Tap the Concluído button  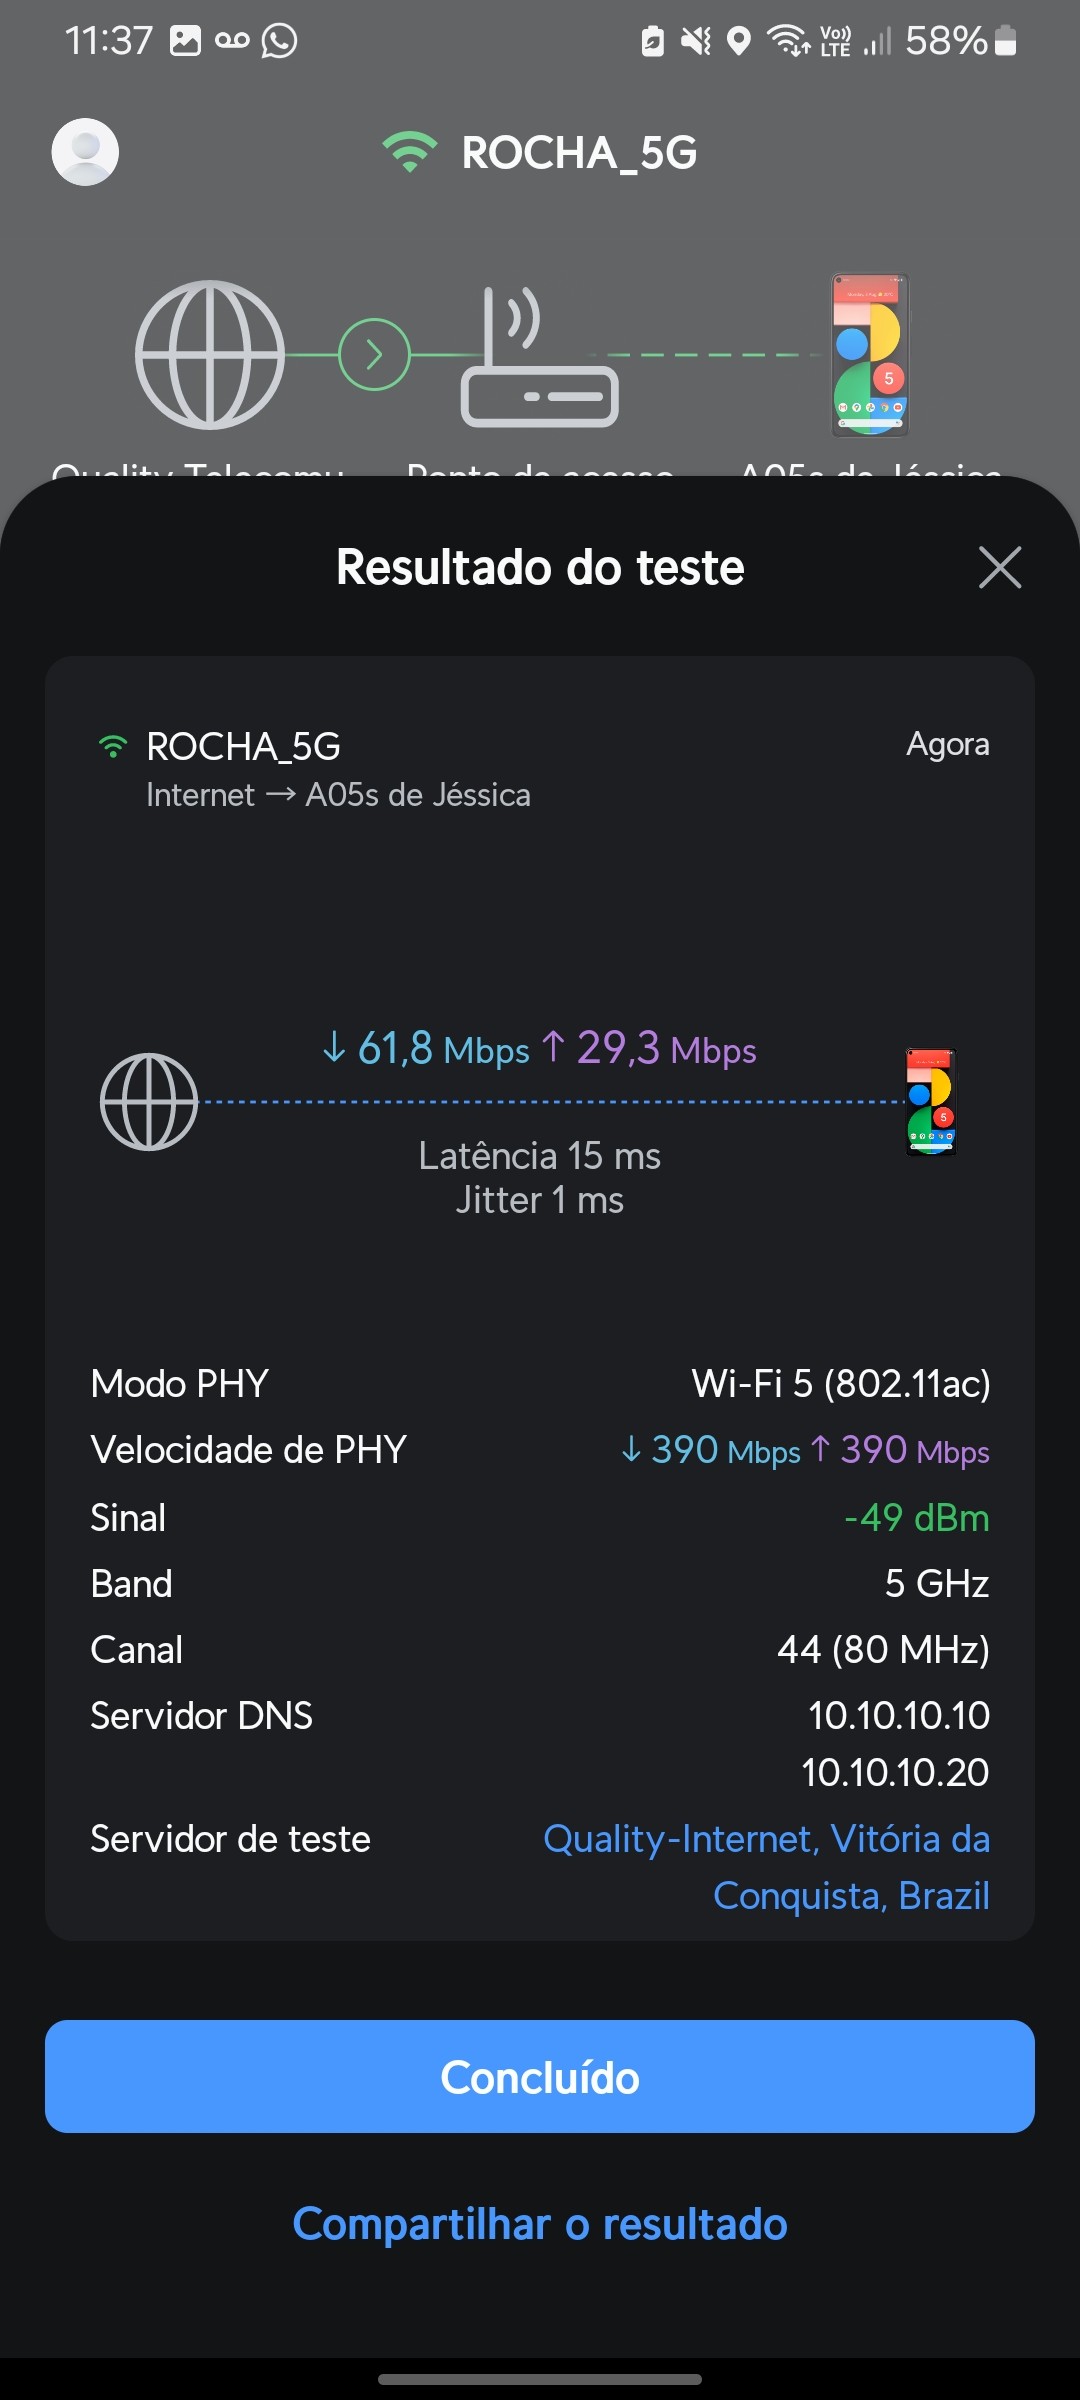pyautogui.click(x=540, y=2077)
